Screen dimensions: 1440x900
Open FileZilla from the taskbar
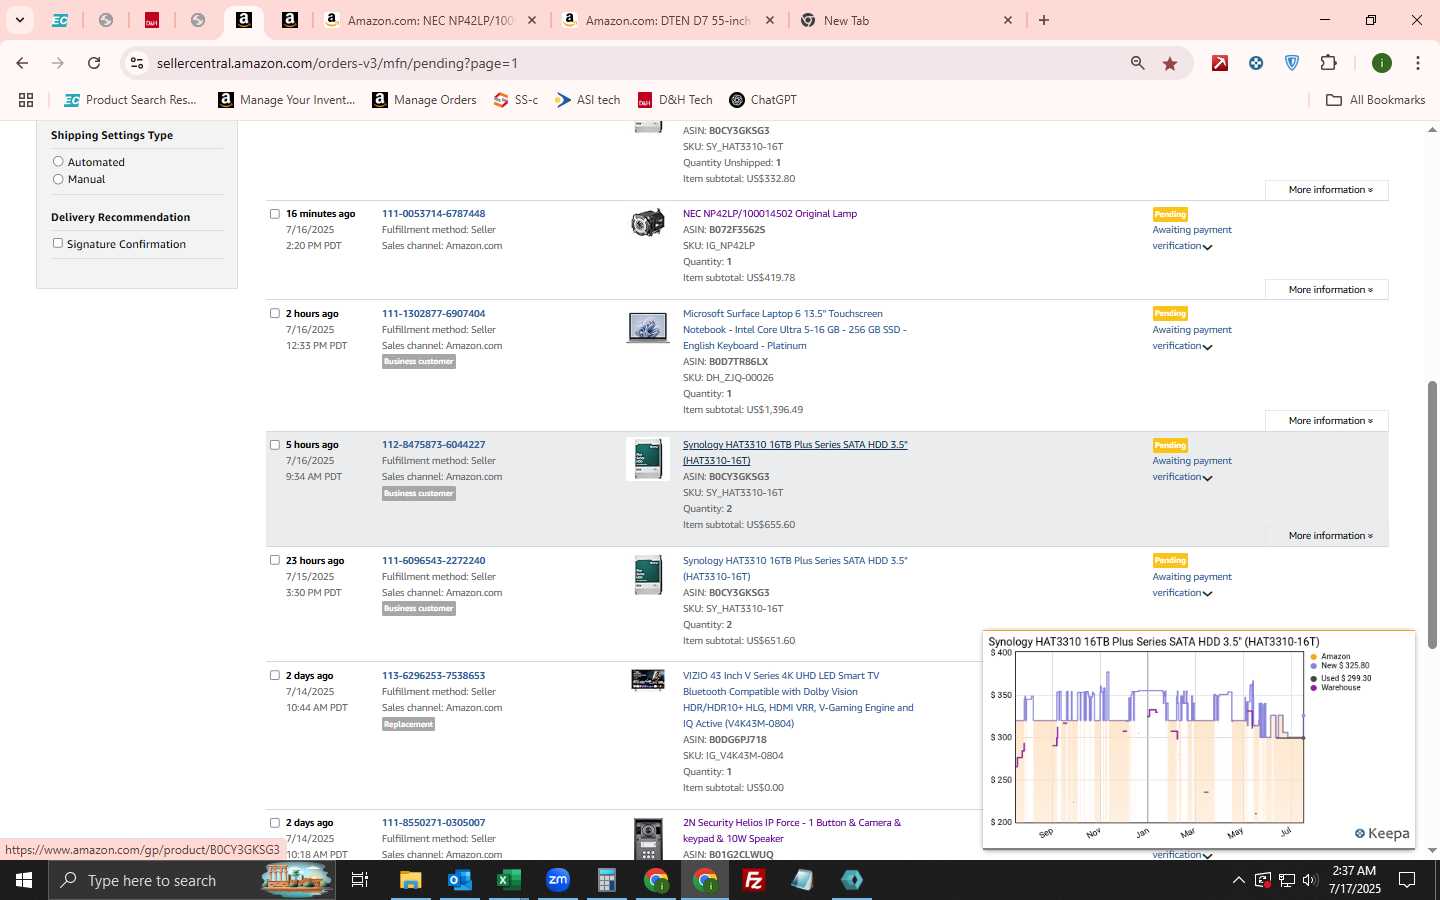754,880
